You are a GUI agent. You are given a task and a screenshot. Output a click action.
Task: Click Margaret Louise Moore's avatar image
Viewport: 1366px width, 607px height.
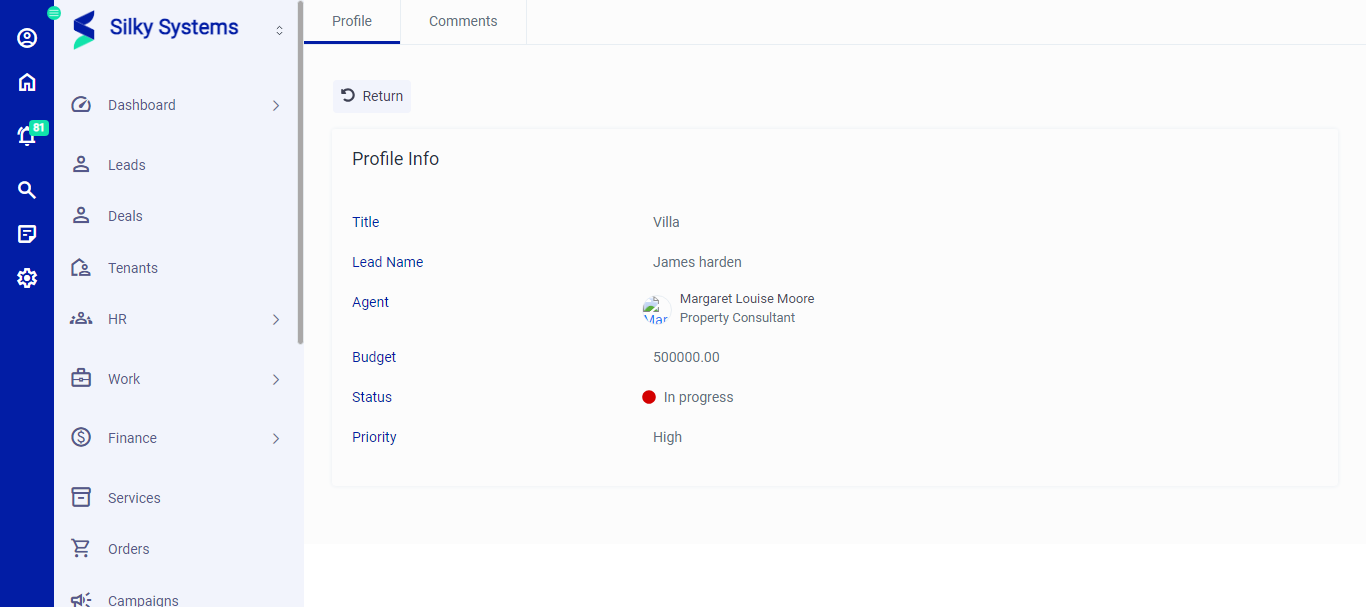click(x=656, y=310)
